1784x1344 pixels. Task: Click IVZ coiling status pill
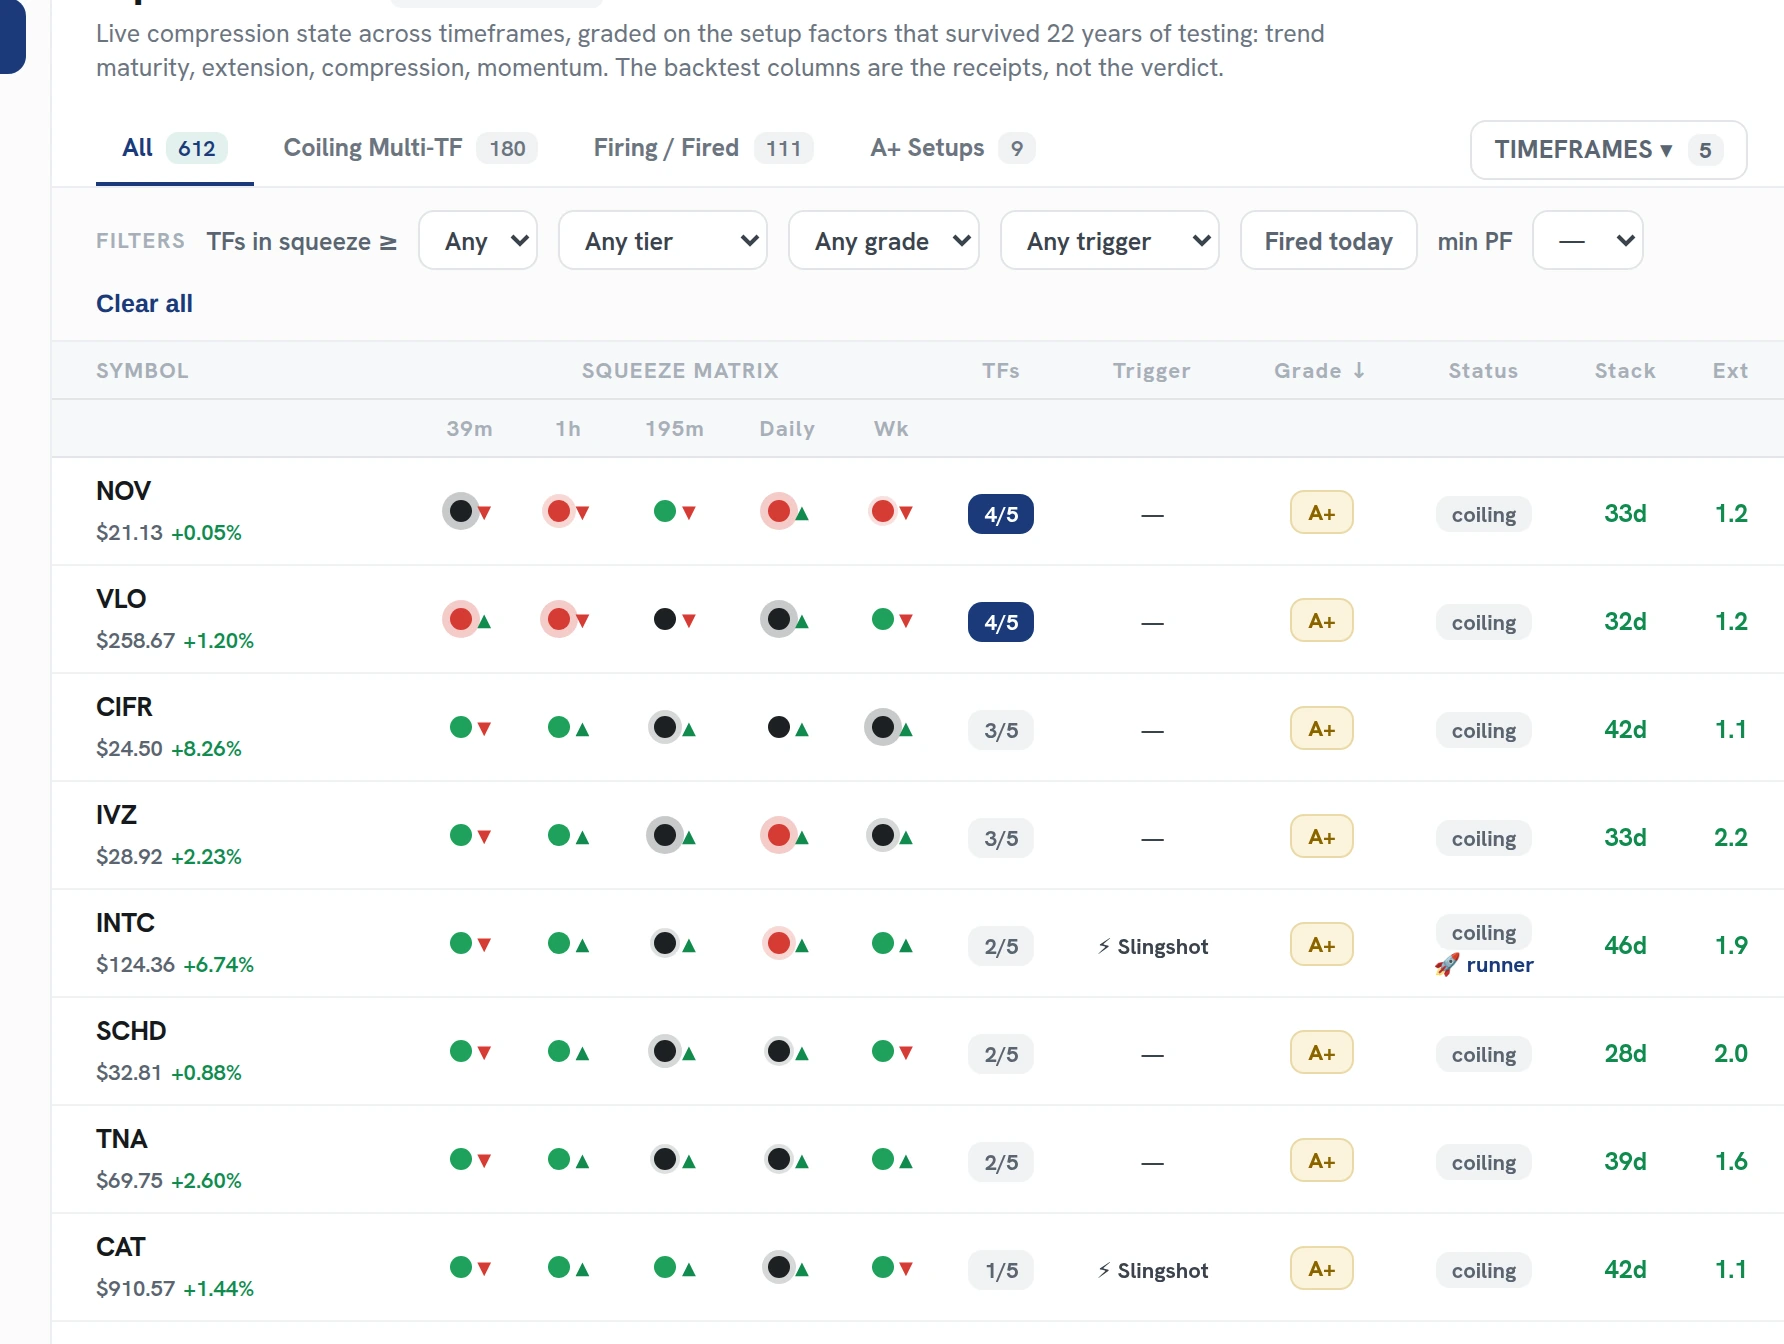pos(1484,838)
